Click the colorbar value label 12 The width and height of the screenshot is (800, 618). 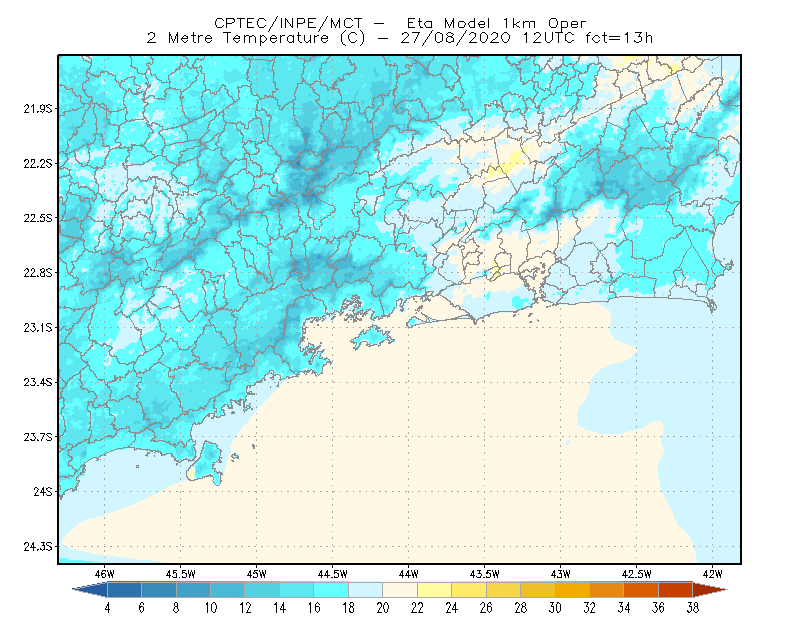pyautogui.click(x=245, y=608)
